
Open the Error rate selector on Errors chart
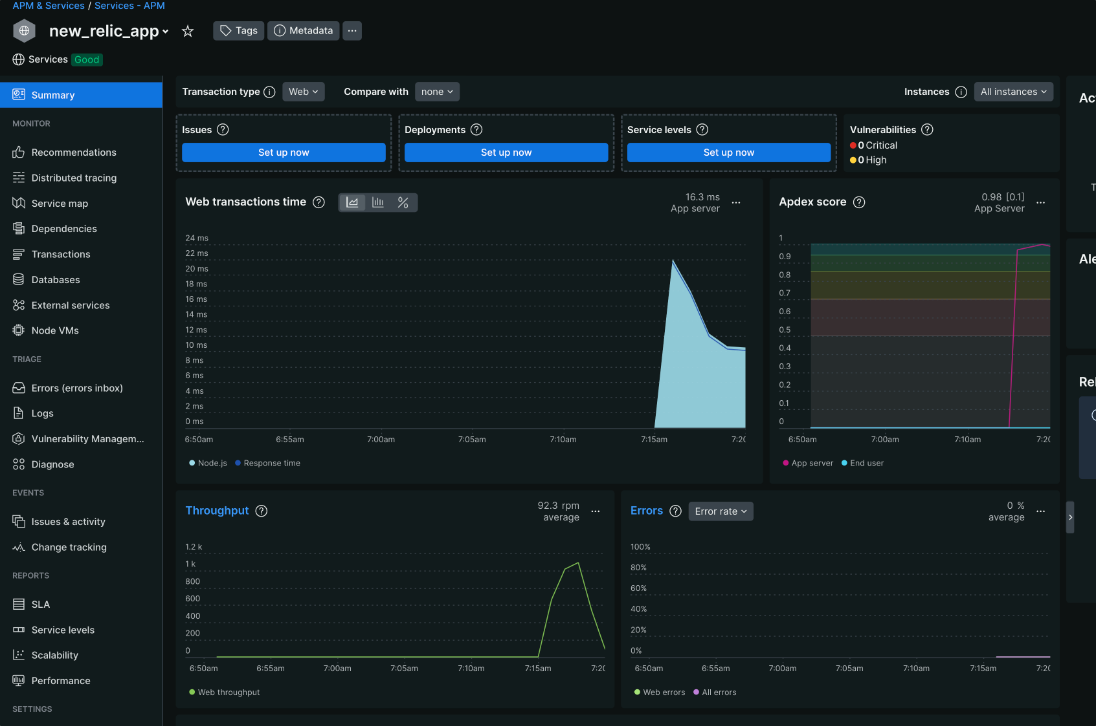tap(720, 511)
